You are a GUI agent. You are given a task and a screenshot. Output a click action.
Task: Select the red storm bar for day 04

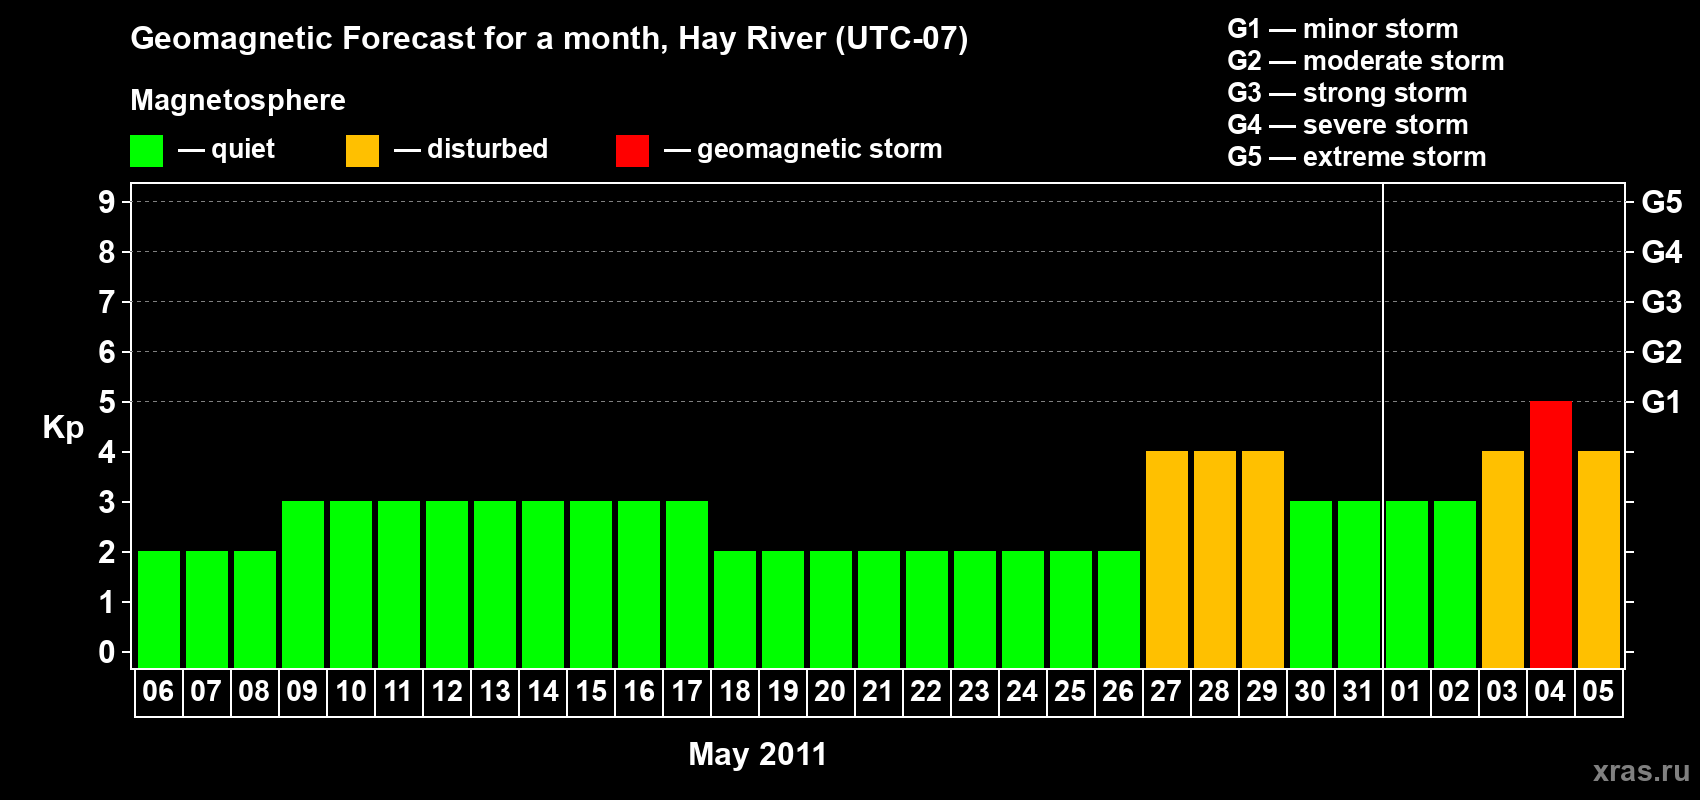coord(1550,535)
